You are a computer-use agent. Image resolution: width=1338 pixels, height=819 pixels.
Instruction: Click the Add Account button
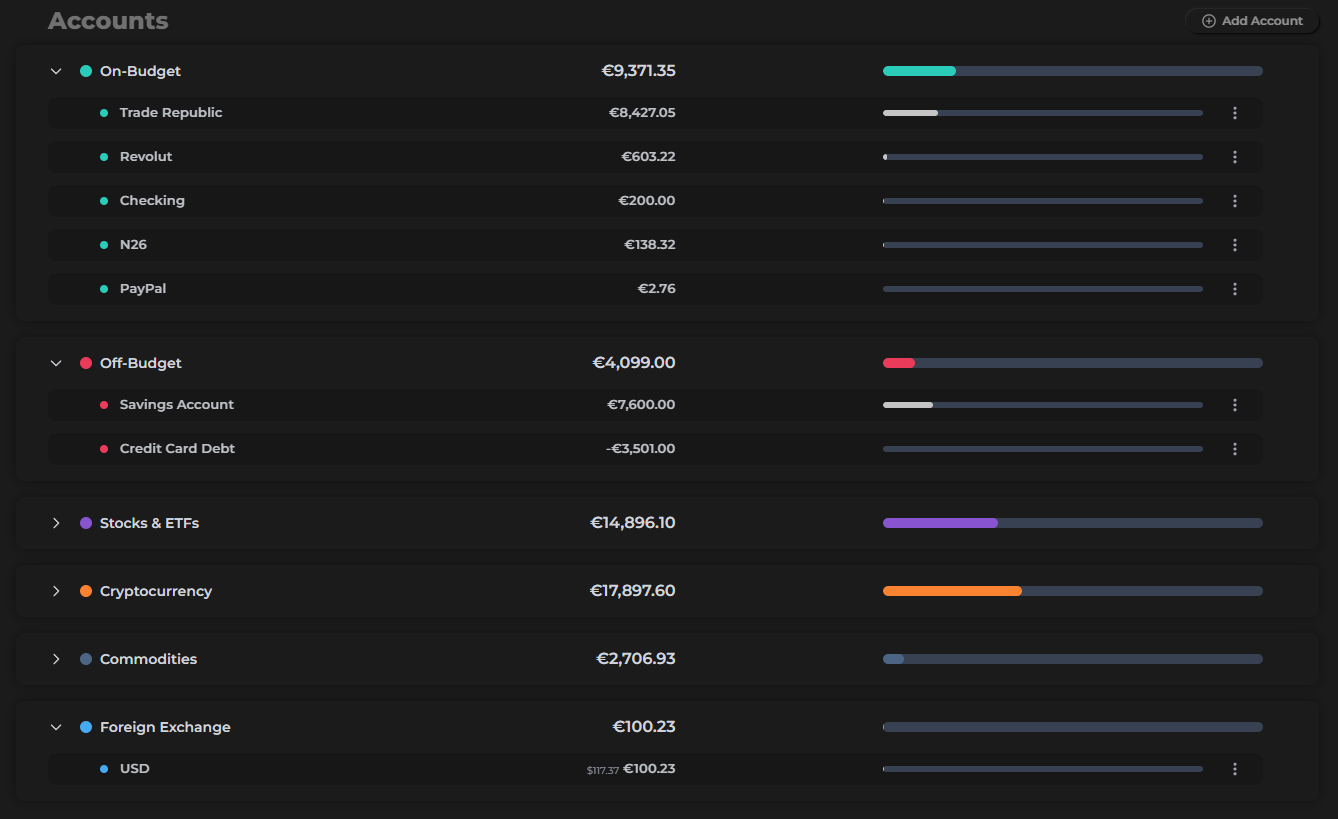[x=1251, y=20]
